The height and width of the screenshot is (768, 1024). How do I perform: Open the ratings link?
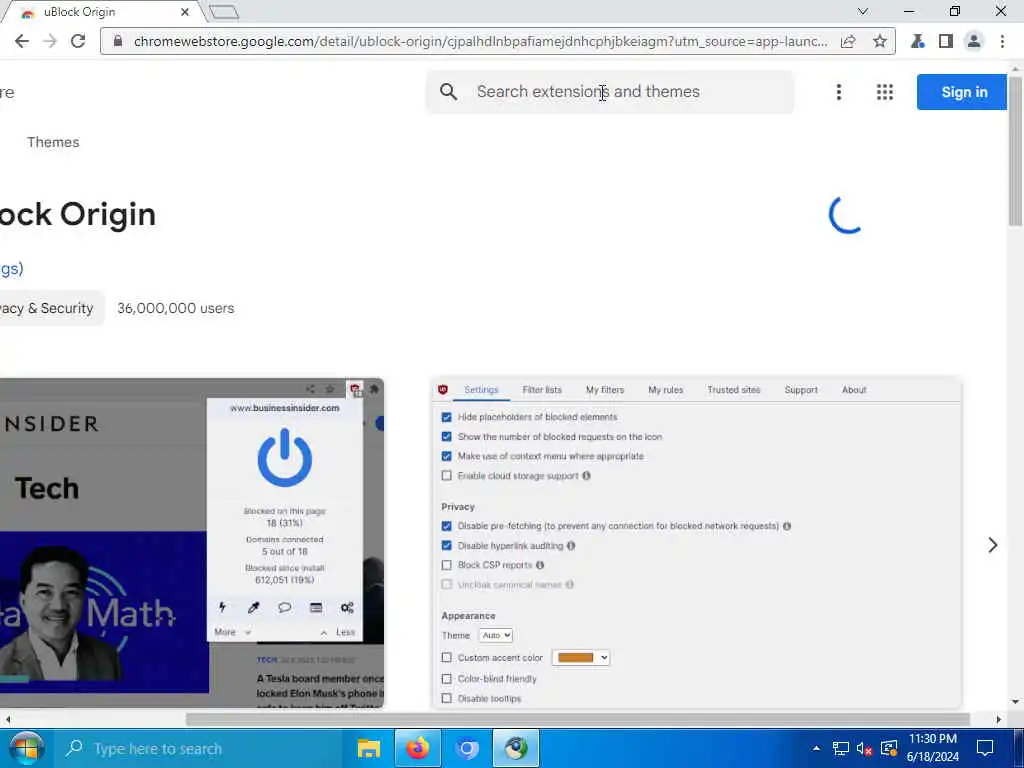pos(11,268)
